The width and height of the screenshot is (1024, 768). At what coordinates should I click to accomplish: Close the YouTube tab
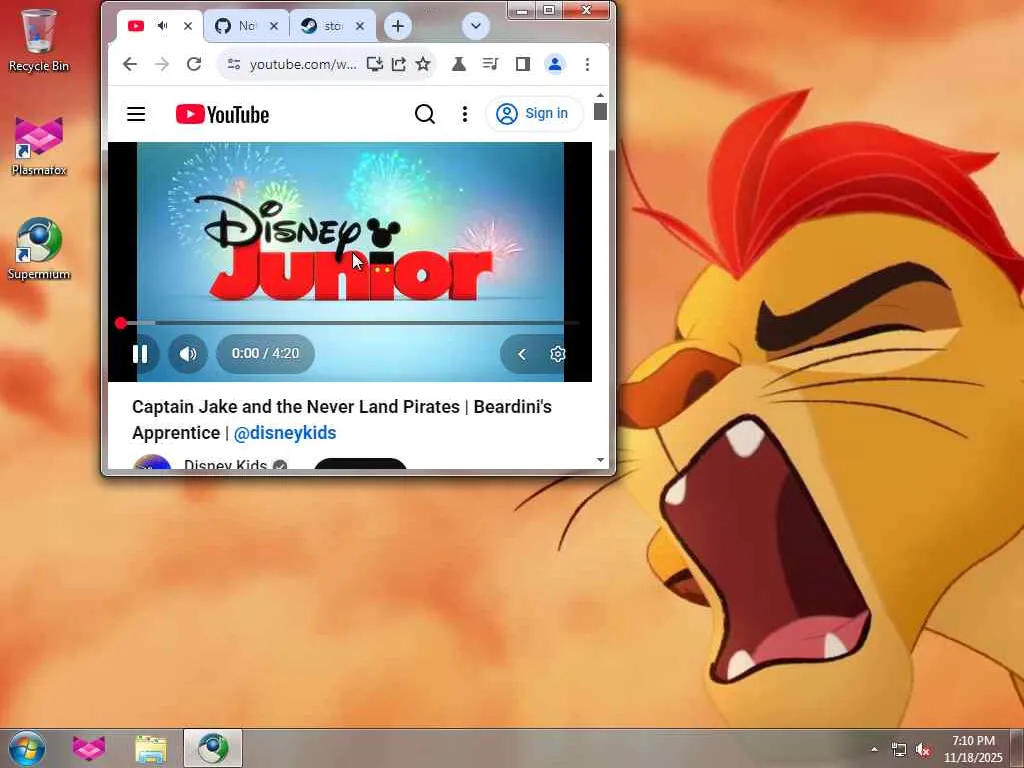[x=188, y=26]
